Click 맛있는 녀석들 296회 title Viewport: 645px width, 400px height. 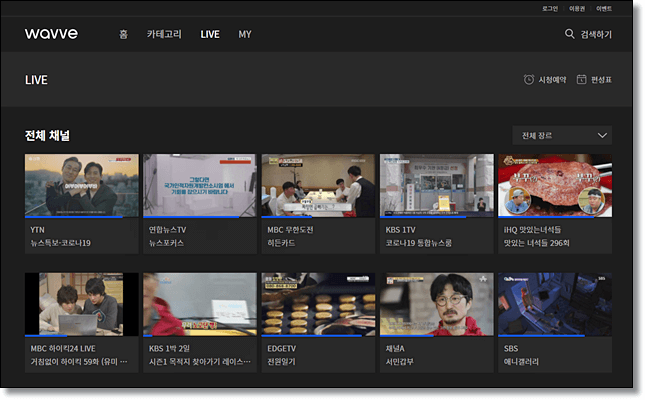[x=536, y=243]
